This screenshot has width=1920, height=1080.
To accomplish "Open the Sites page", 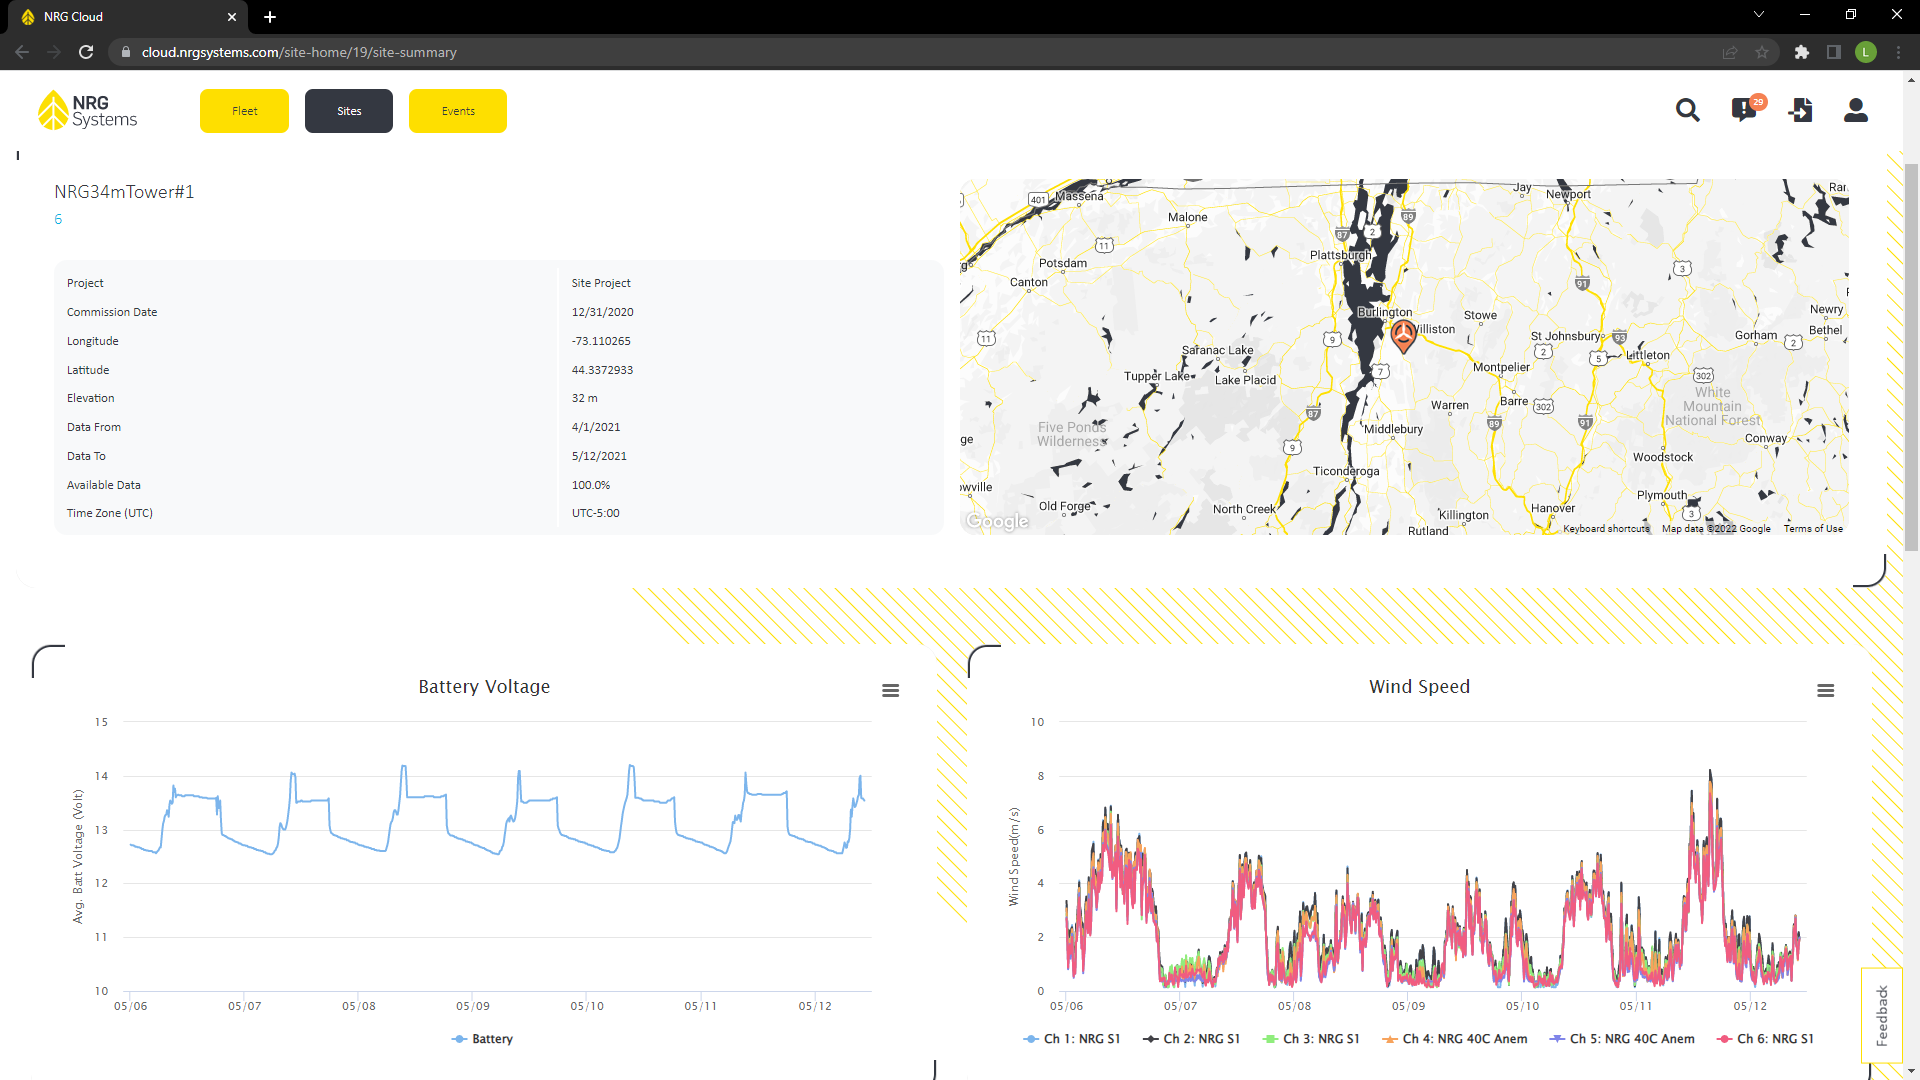I will [x=349, y=111].
